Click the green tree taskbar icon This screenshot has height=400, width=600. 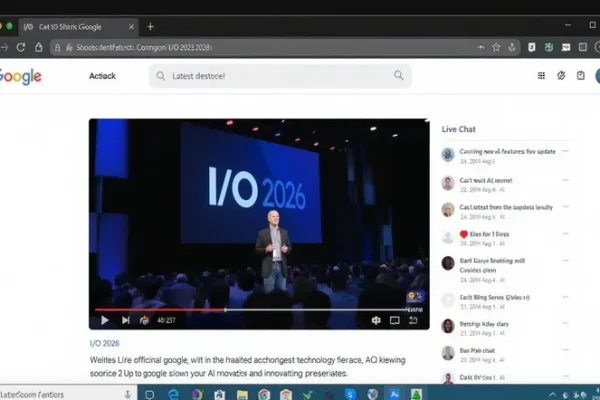(x=416, y=394)
